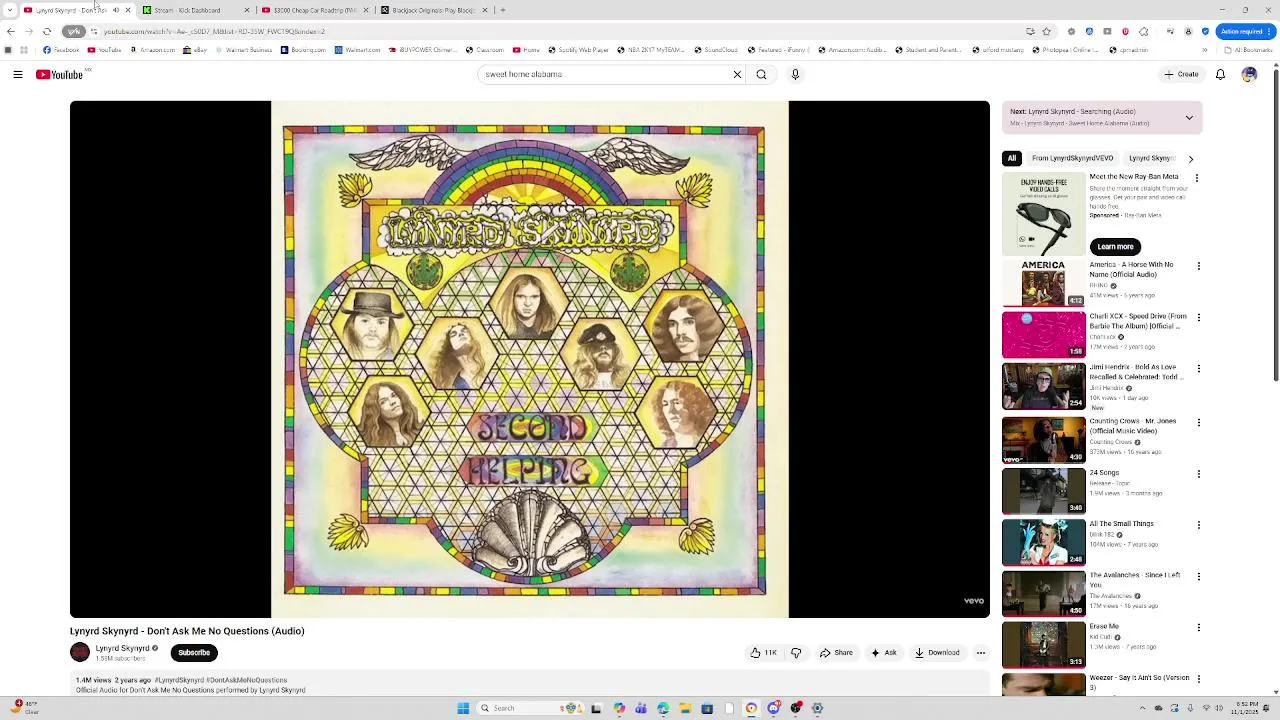Play America A Horse With No Name thumbnail
This screenshot has height=720, width=1280.
tap(1043, 283)
